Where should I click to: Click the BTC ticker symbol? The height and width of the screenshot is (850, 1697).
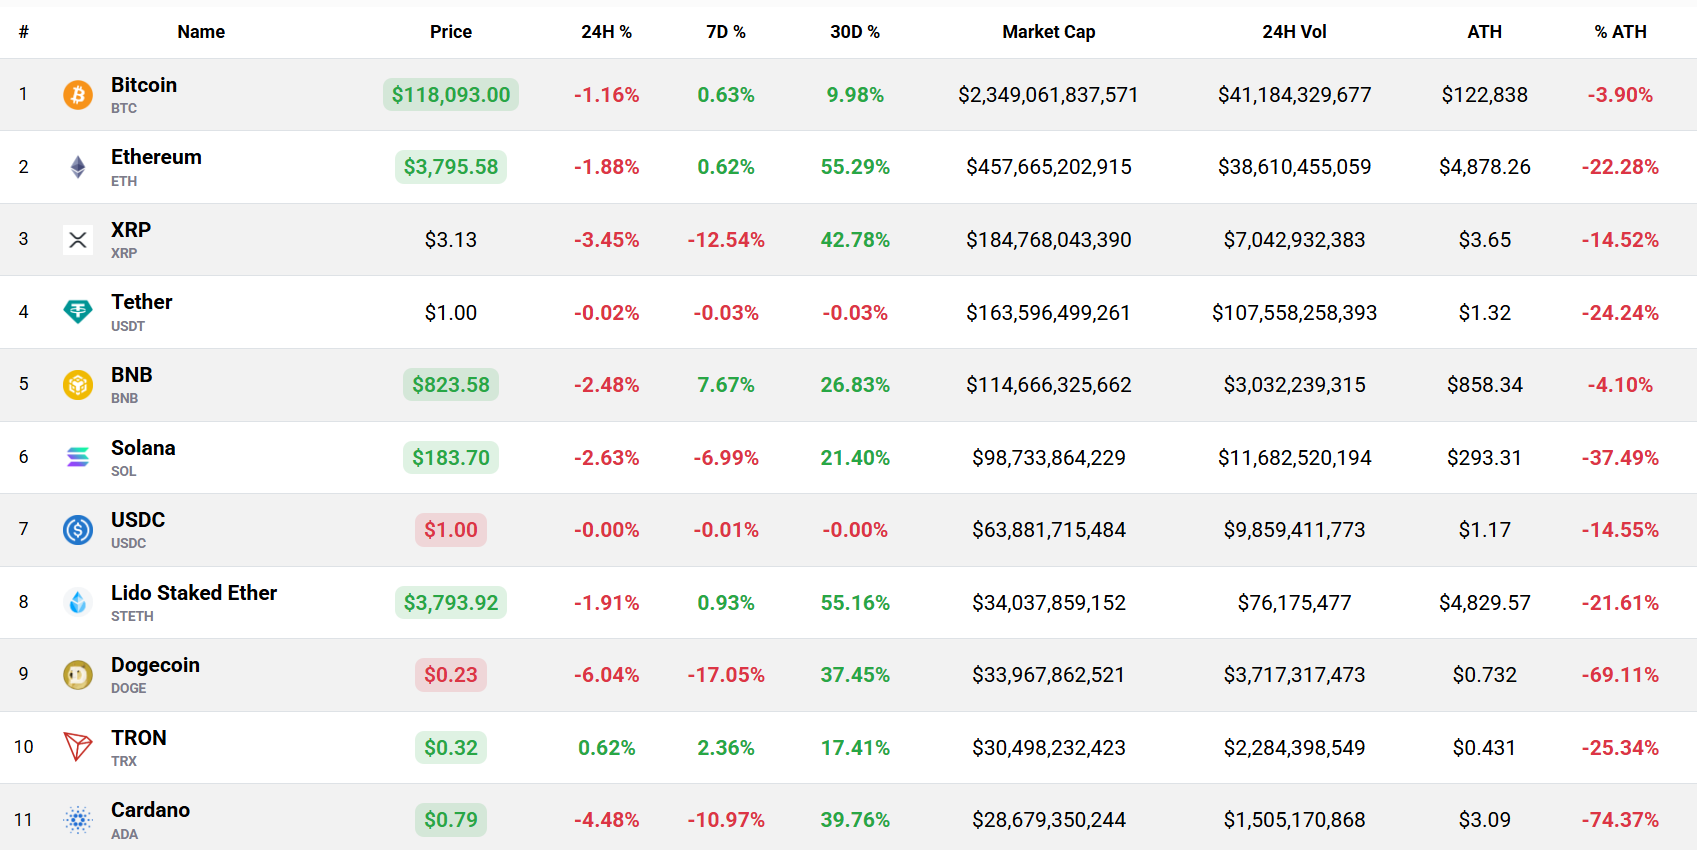[x=124, y=108]
